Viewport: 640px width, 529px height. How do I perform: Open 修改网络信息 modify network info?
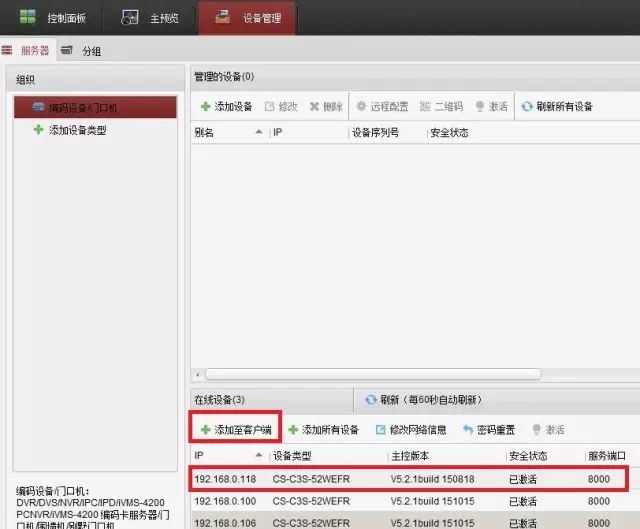(x=411, y=429)
